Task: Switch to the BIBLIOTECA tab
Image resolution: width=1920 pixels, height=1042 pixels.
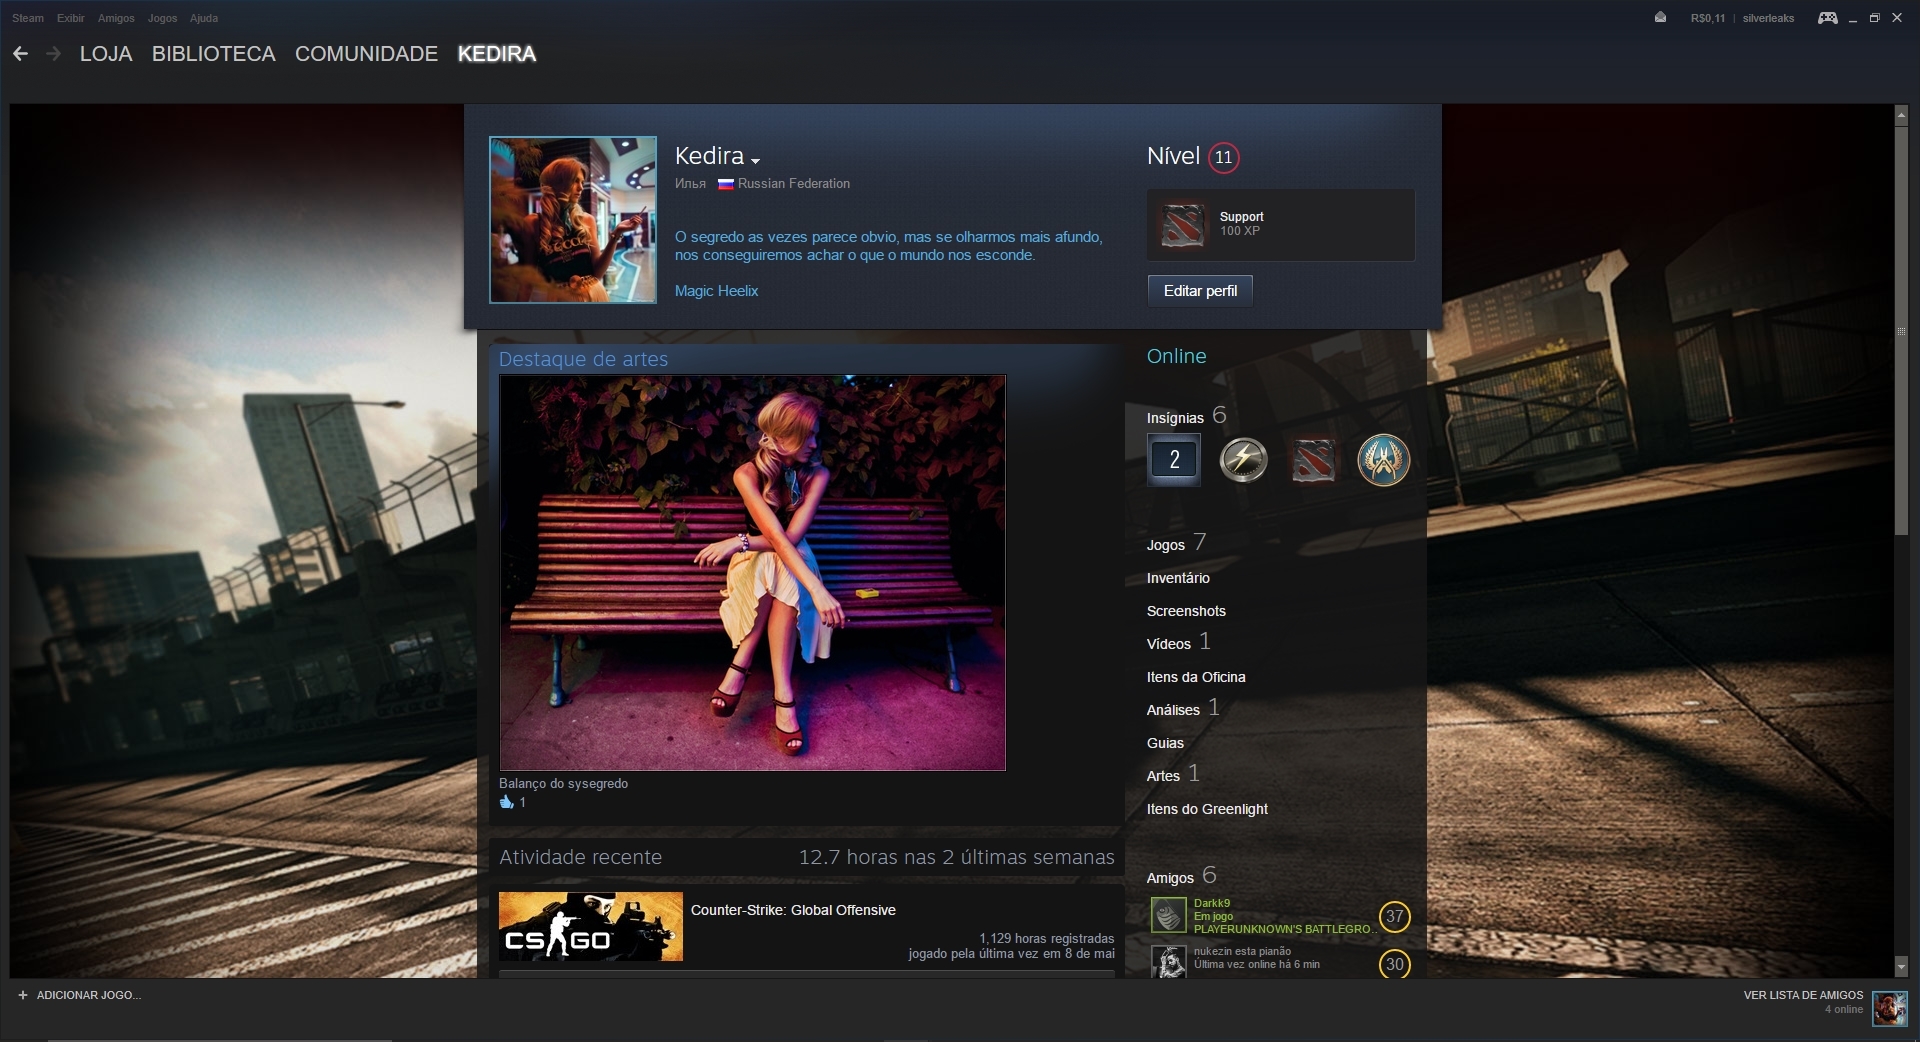Action: (213, 54)
